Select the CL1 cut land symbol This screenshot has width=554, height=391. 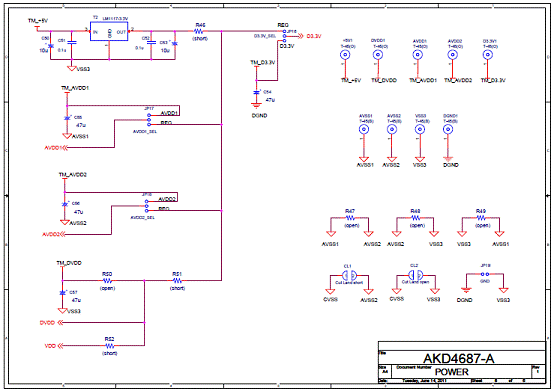click(349, 275)
